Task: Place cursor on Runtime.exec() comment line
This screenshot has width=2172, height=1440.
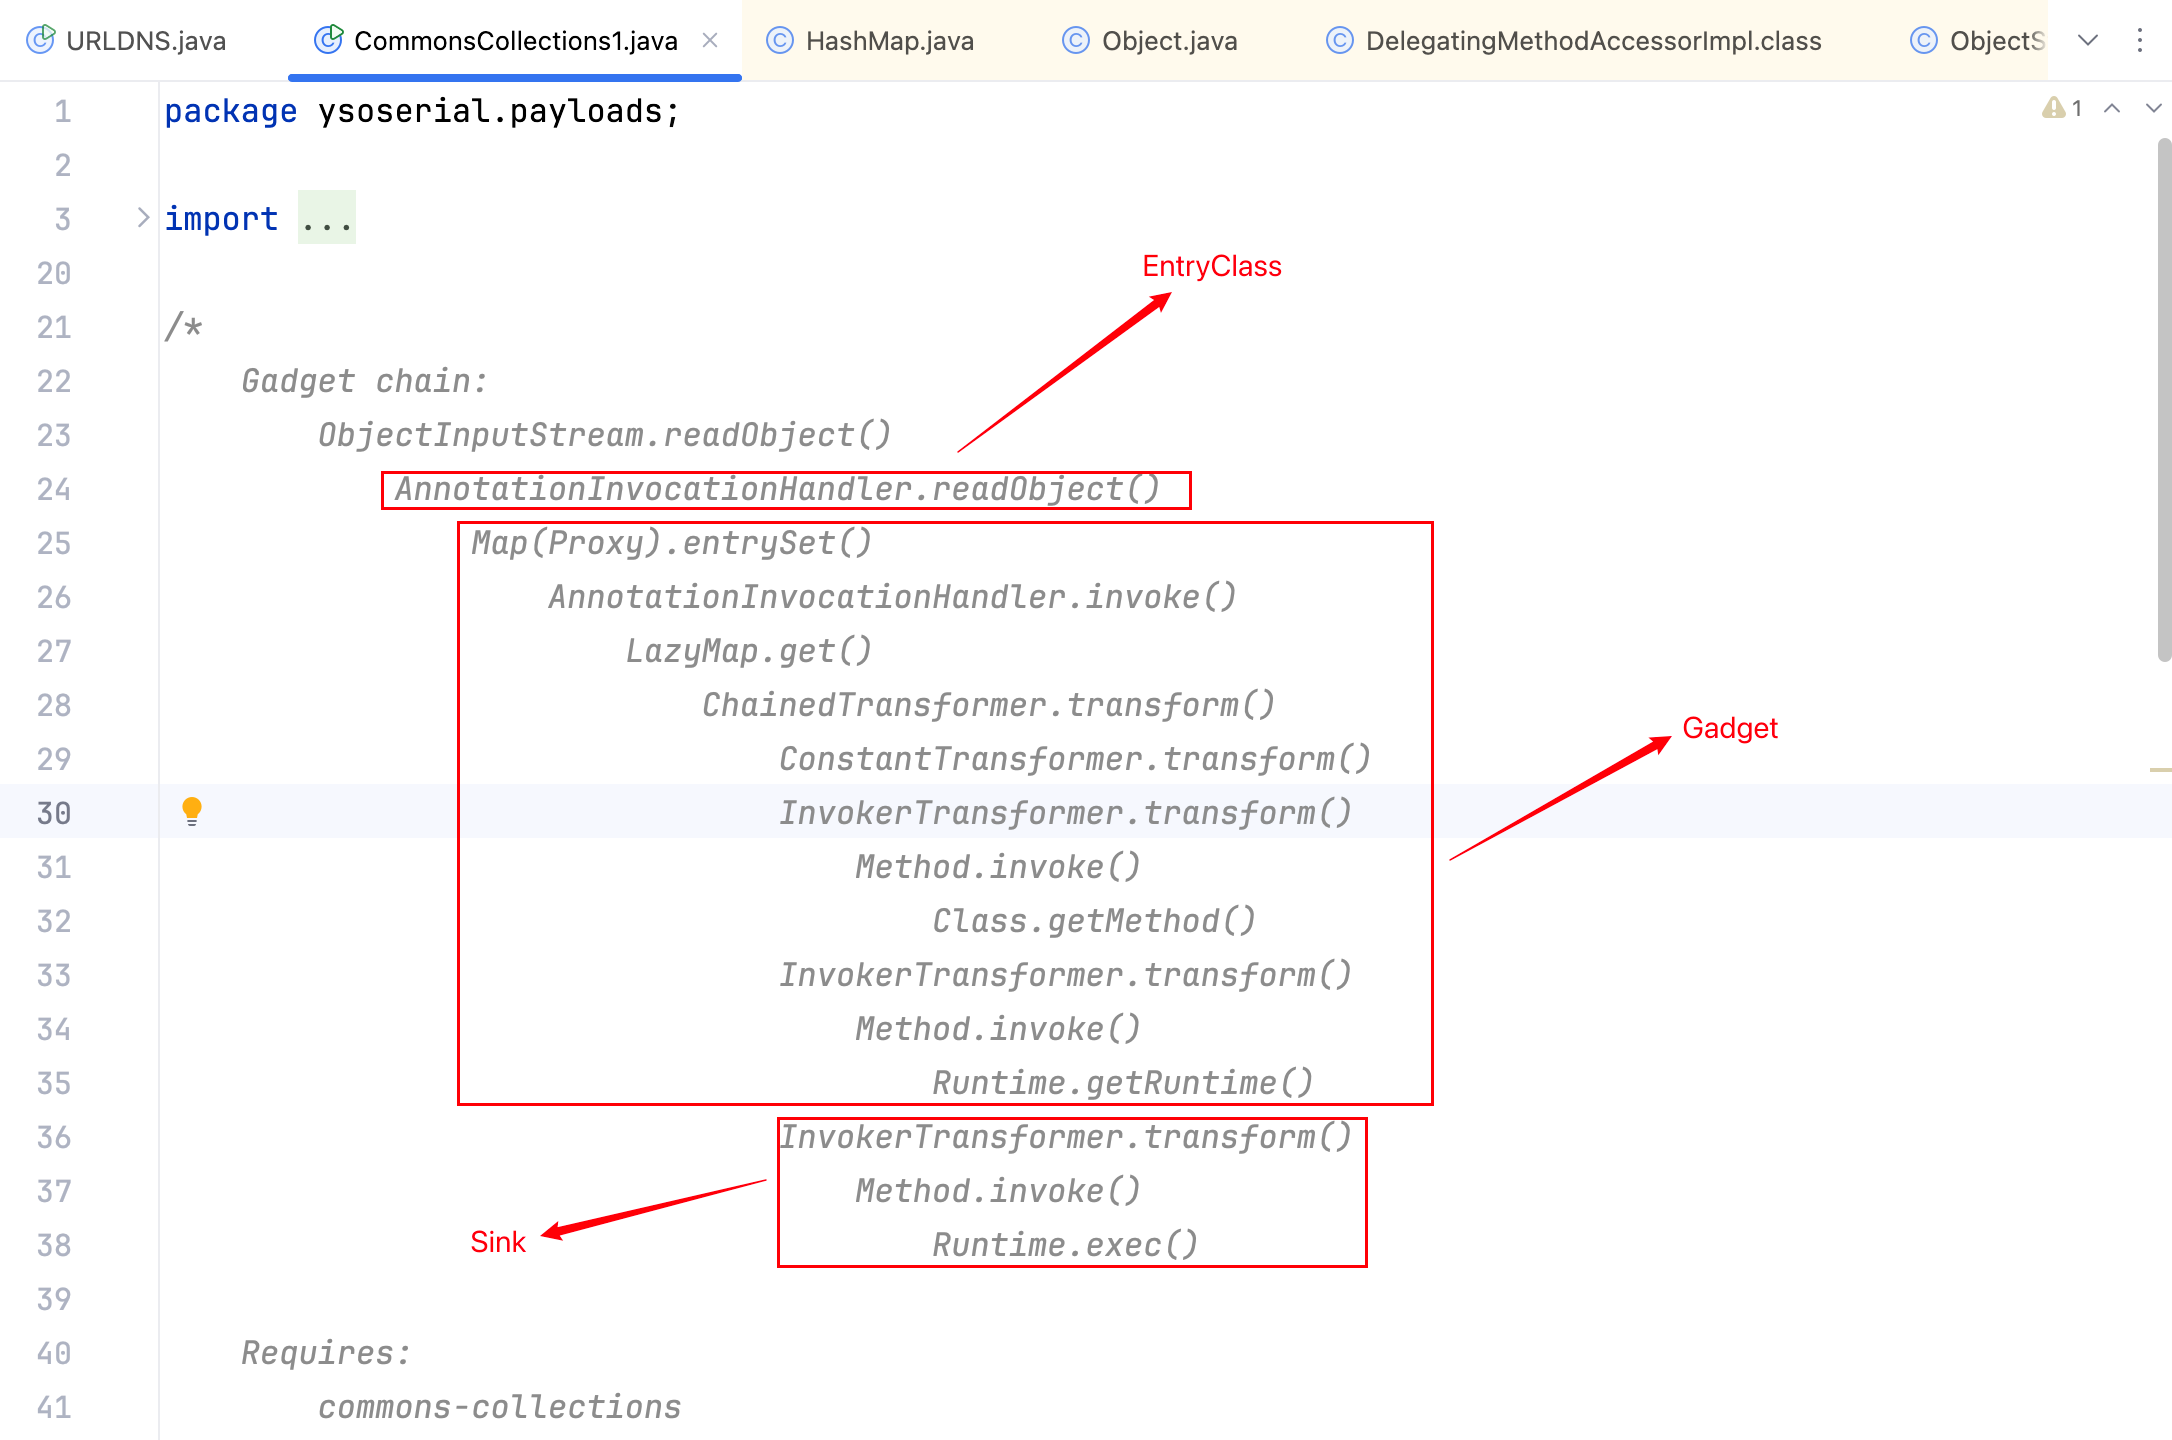Action: pyautogui.click(x=1064, y=1245)
